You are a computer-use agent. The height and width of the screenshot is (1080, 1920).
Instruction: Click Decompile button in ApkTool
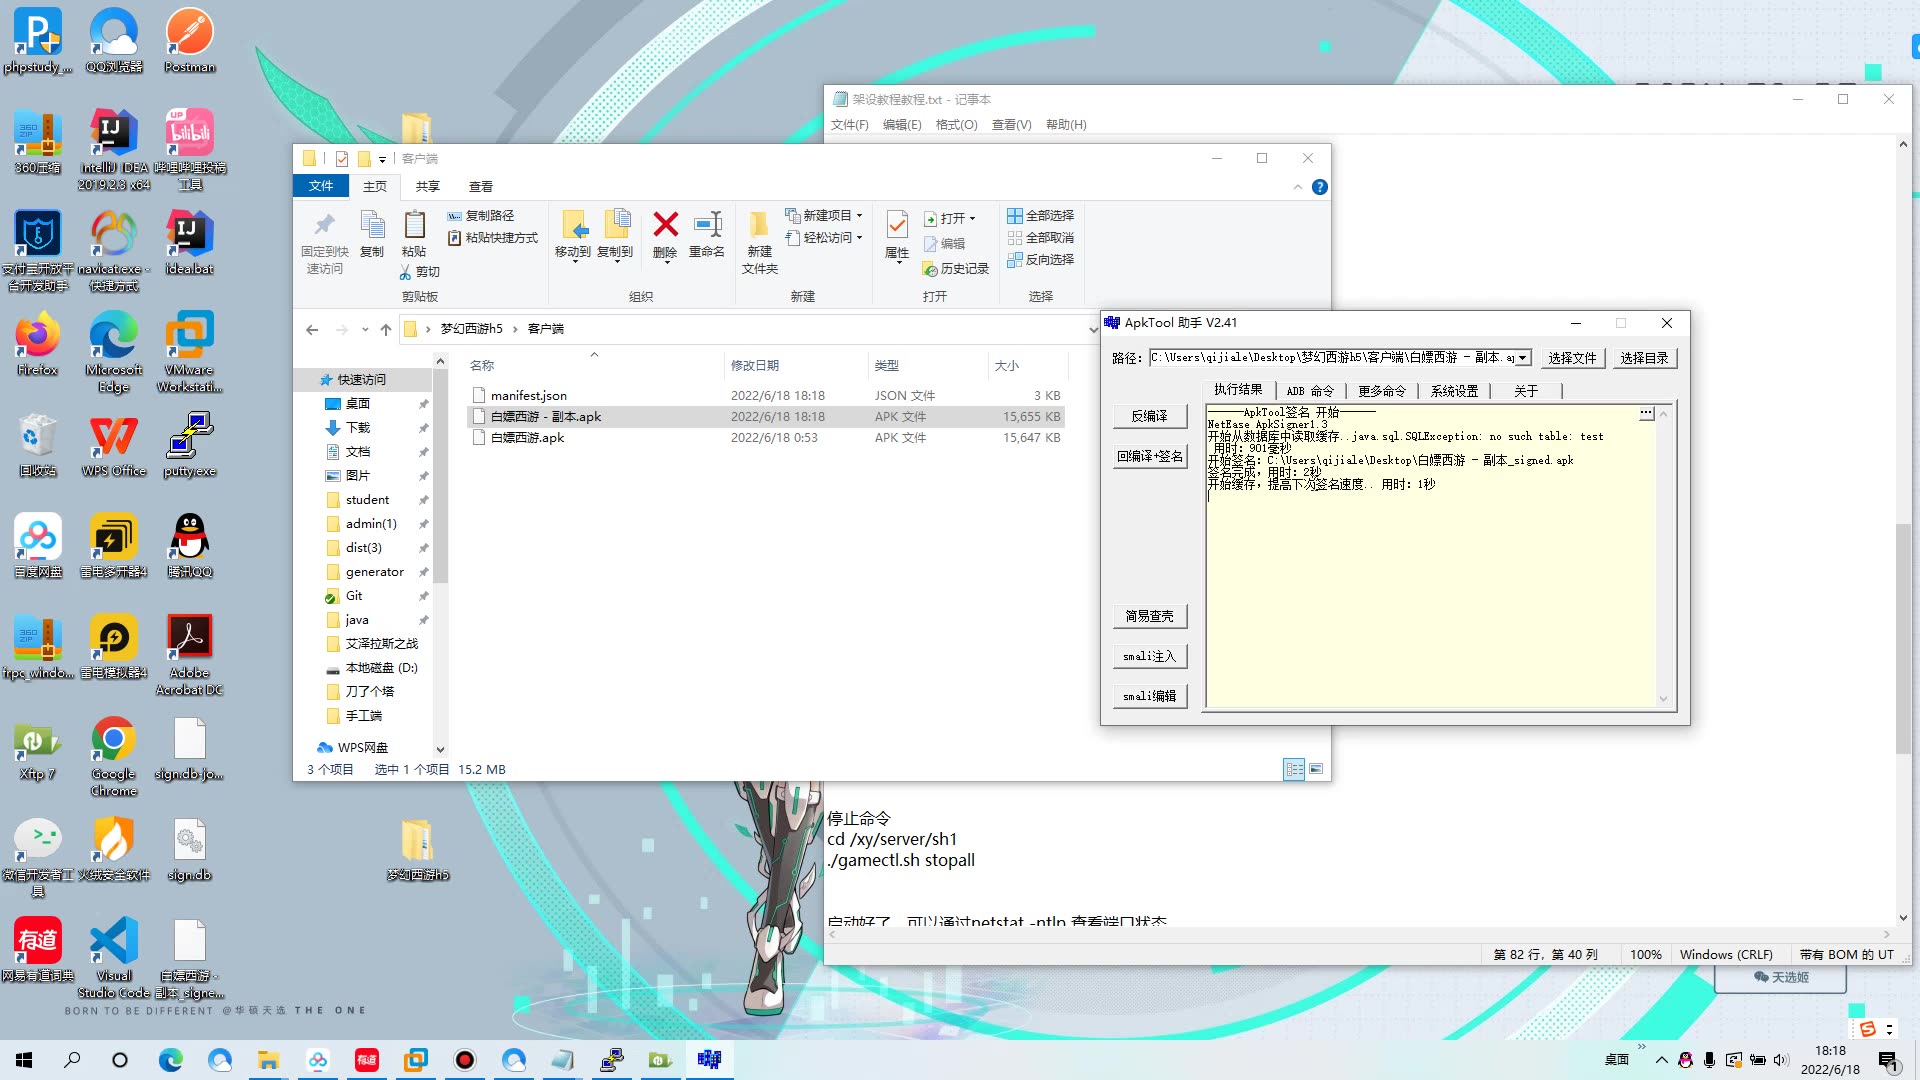pyautogui.click(x=1150, y=416)
